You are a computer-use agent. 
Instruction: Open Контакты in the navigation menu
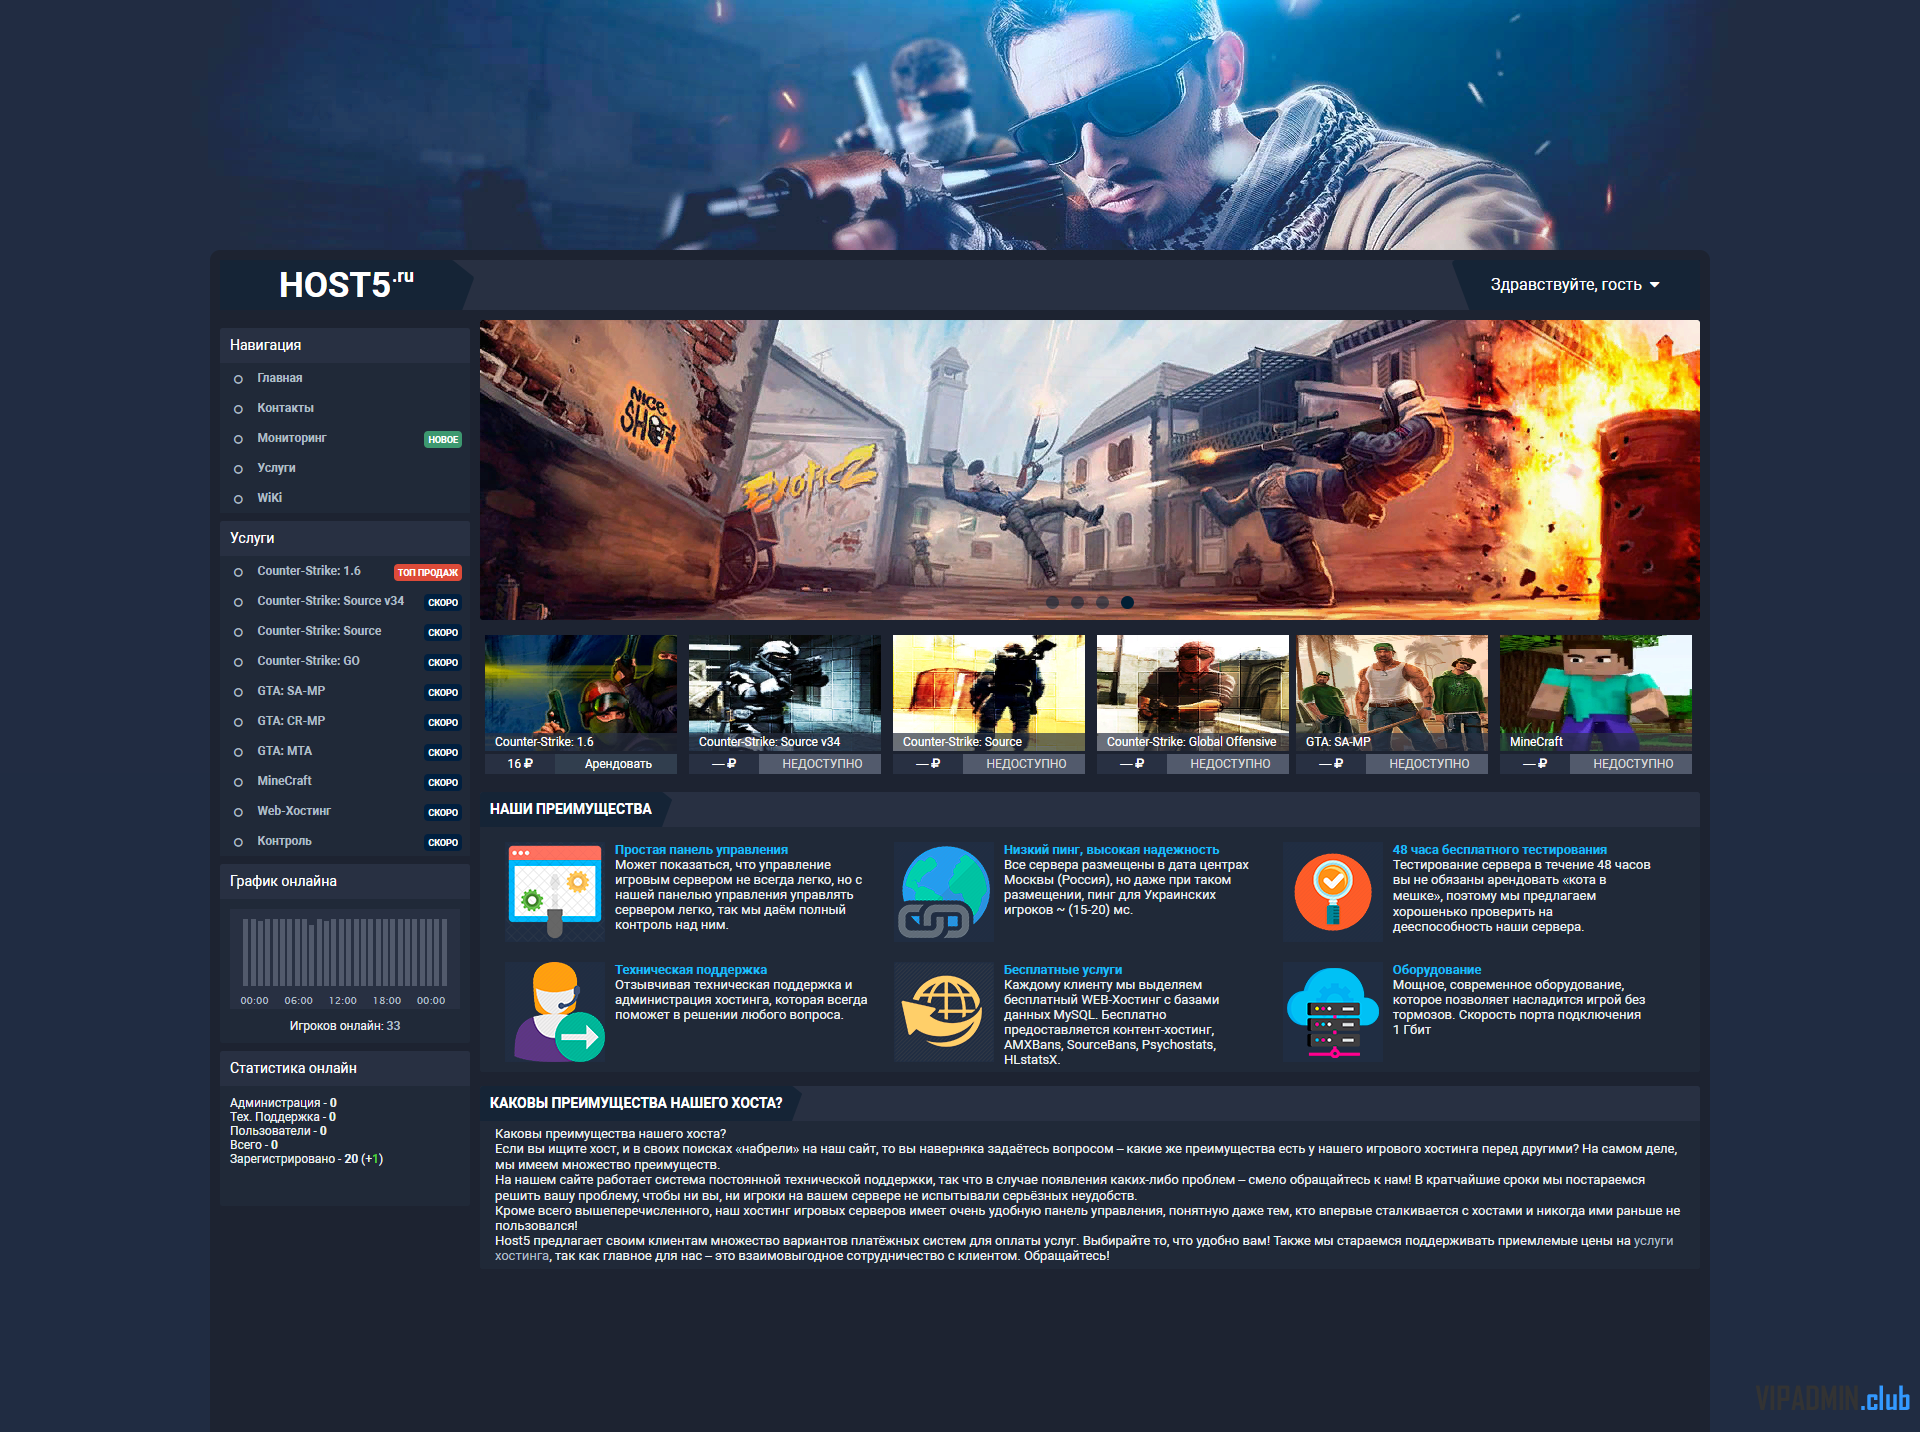285,408
